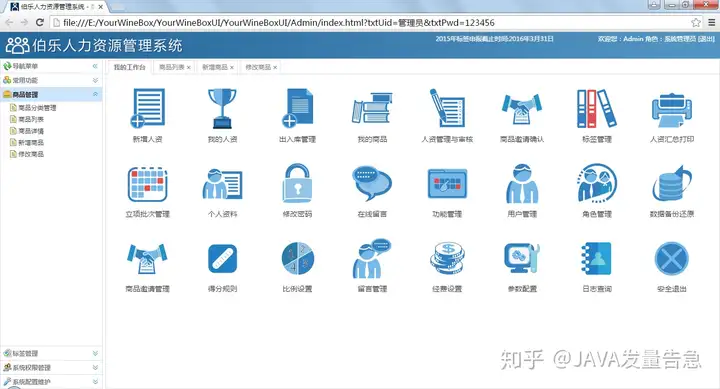Expand the 常用功能 sidebar section
This screenshot has height=389, width=720.
[51, 80]
